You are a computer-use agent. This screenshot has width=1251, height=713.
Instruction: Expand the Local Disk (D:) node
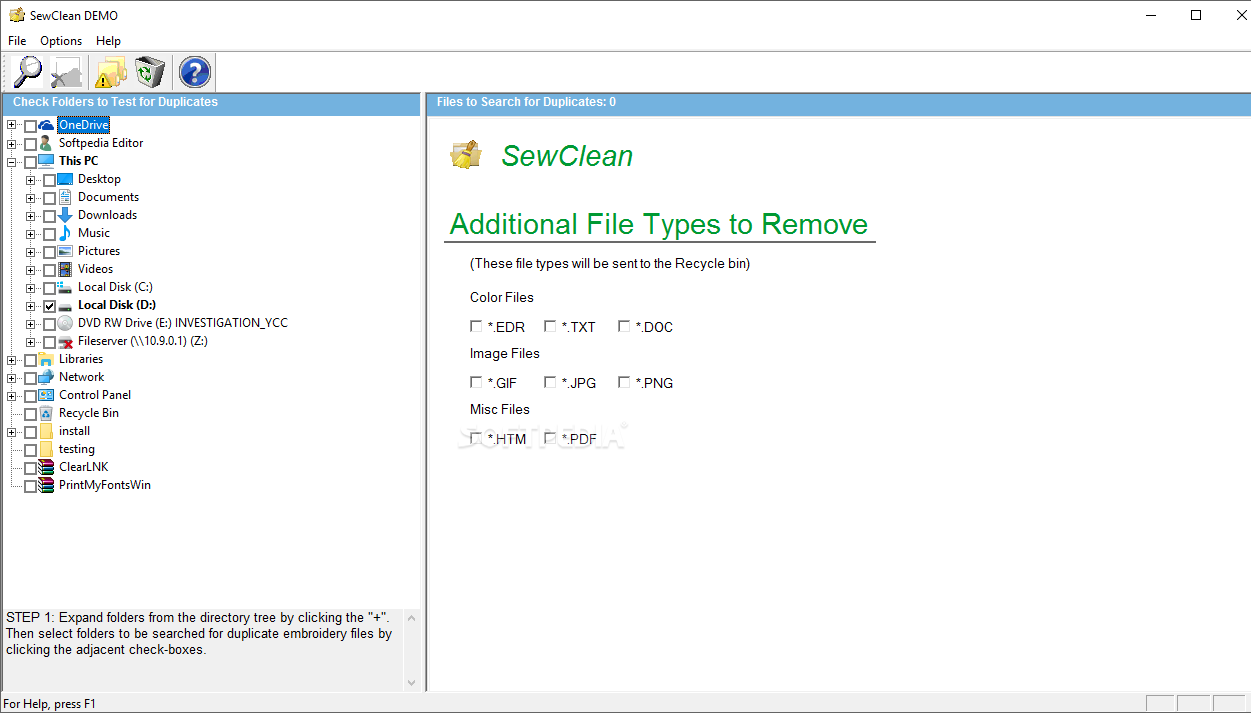pos(31,306)
